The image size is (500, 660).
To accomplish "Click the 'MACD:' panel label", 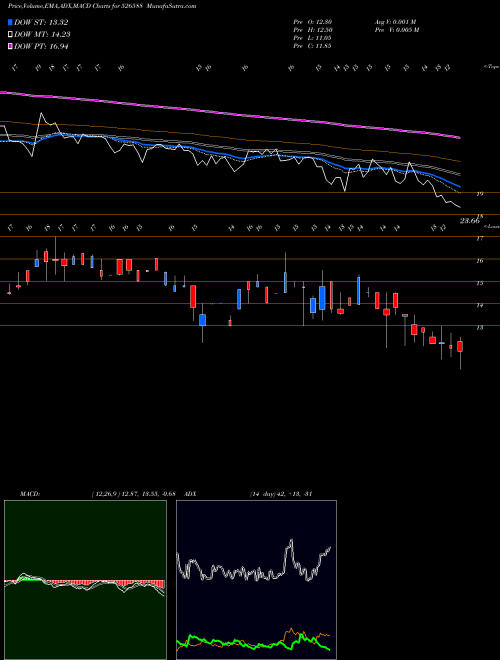I will [30, 493].
